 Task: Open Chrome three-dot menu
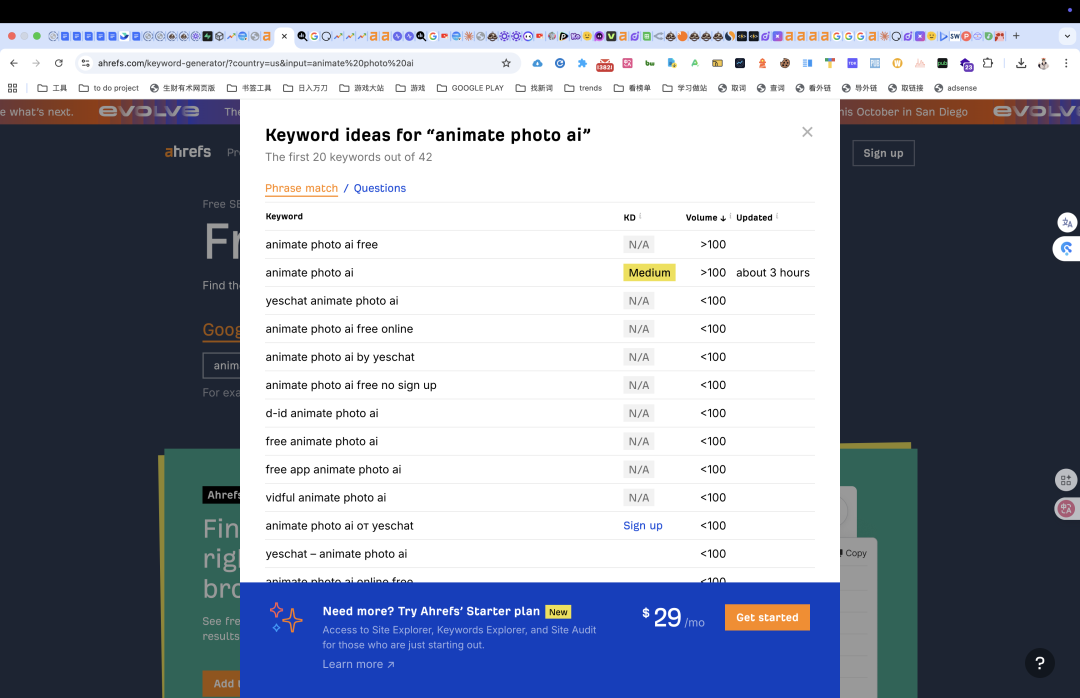tap(1066, 63)
